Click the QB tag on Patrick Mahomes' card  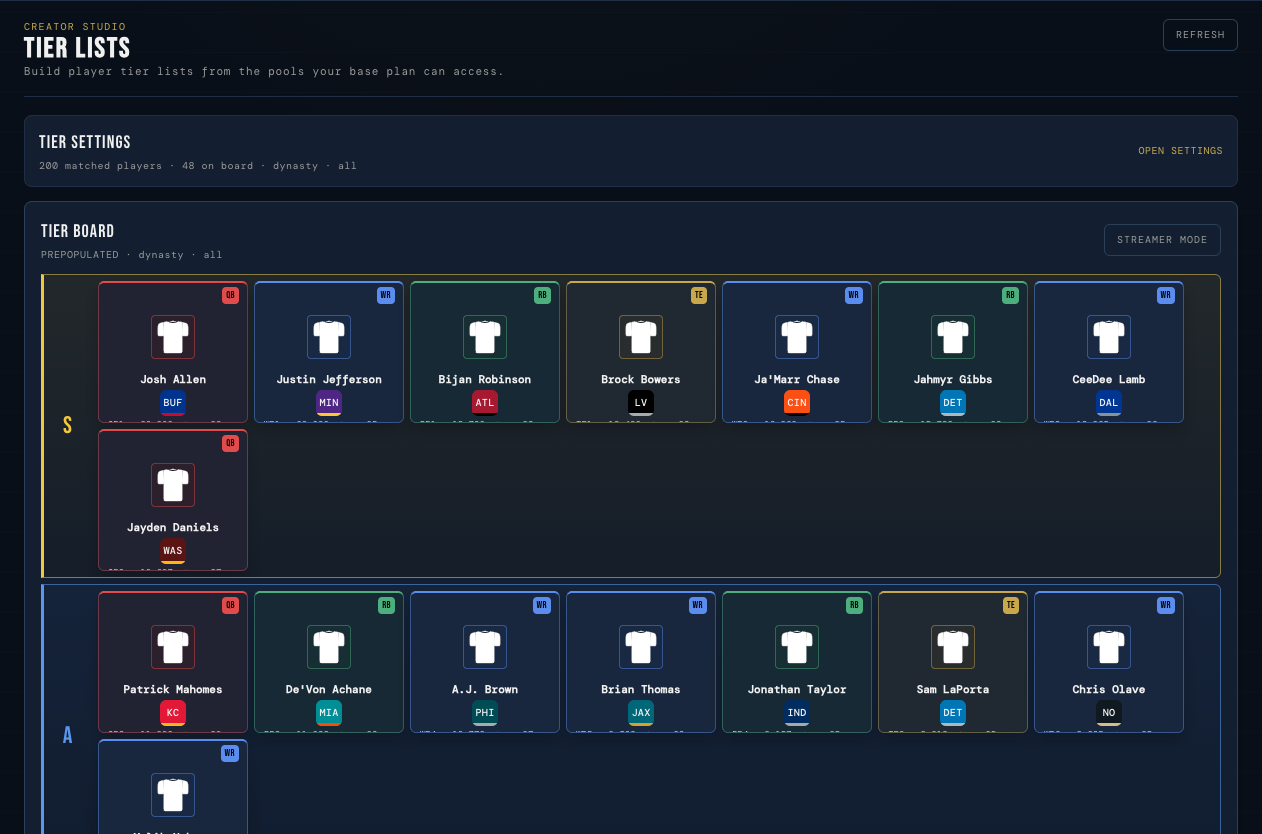point(230,605)
